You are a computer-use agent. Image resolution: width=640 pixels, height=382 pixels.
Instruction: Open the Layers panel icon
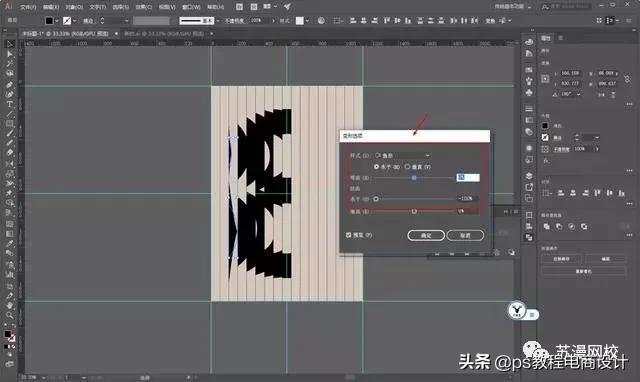pyautogui.click(x=529, y=175)
